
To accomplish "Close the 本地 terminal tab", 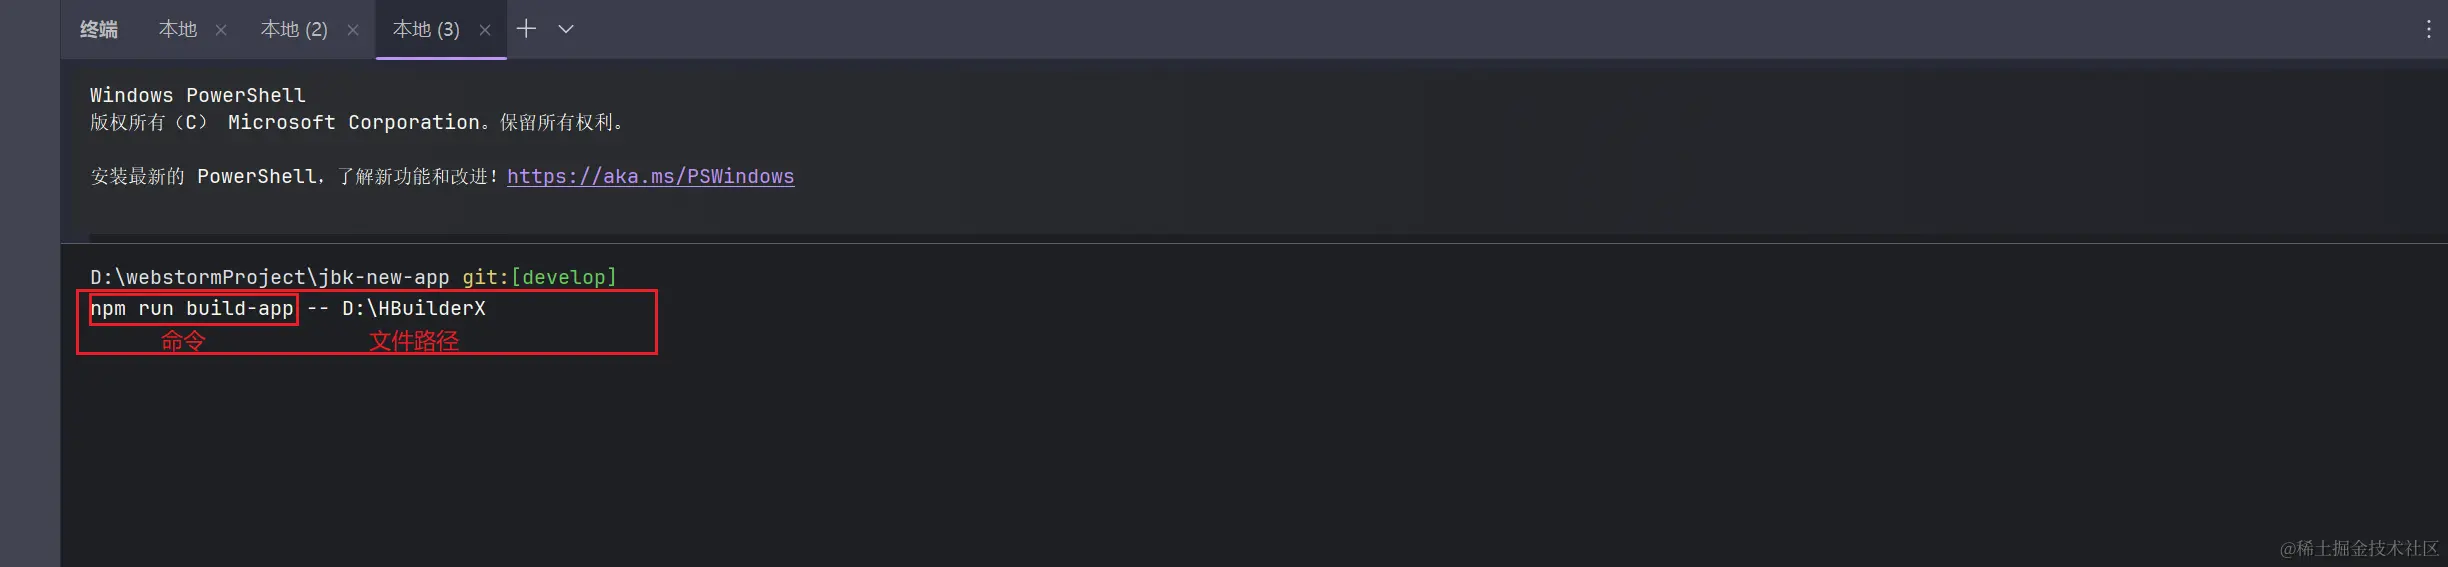I will coord(221,30).
